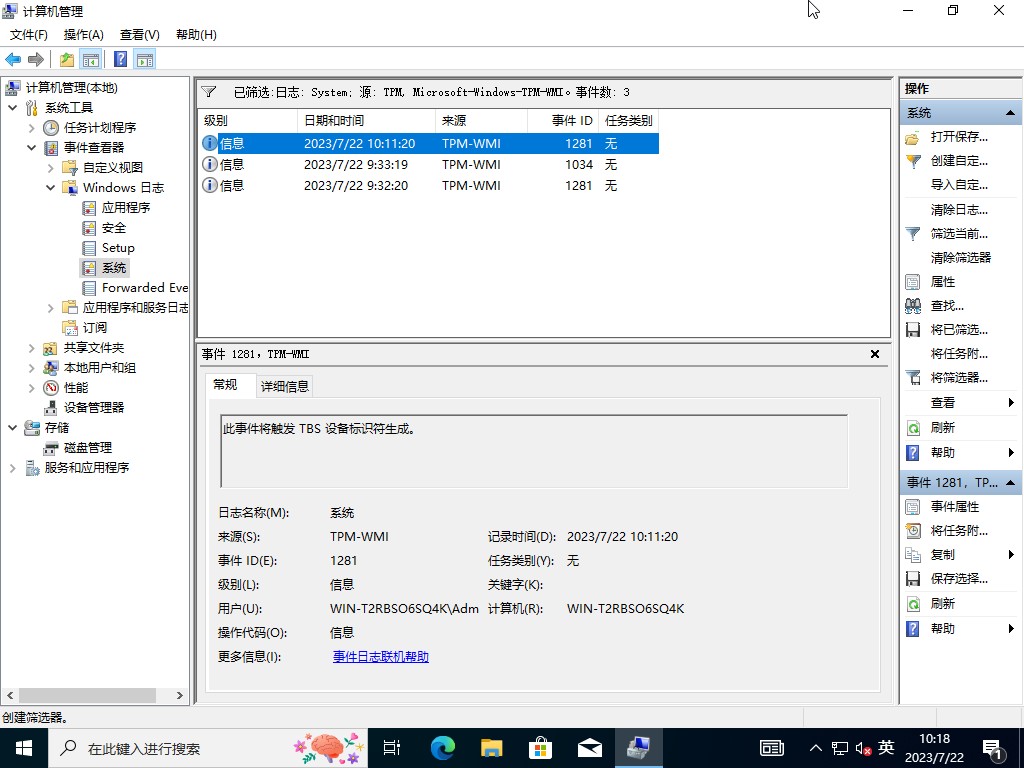1024x768 pixels.
Task: Collapse the 系统工具 tree node
Action: pyautogui.click(x=13, y=108)
